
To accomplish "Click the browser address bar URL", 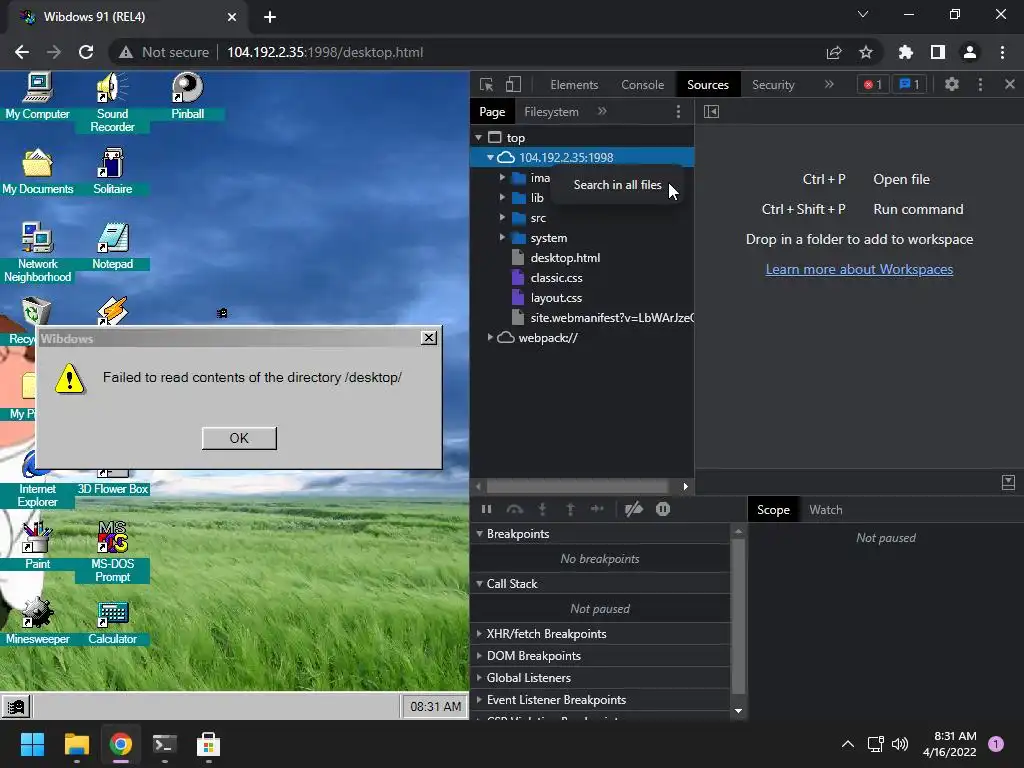I will (325, 52).
